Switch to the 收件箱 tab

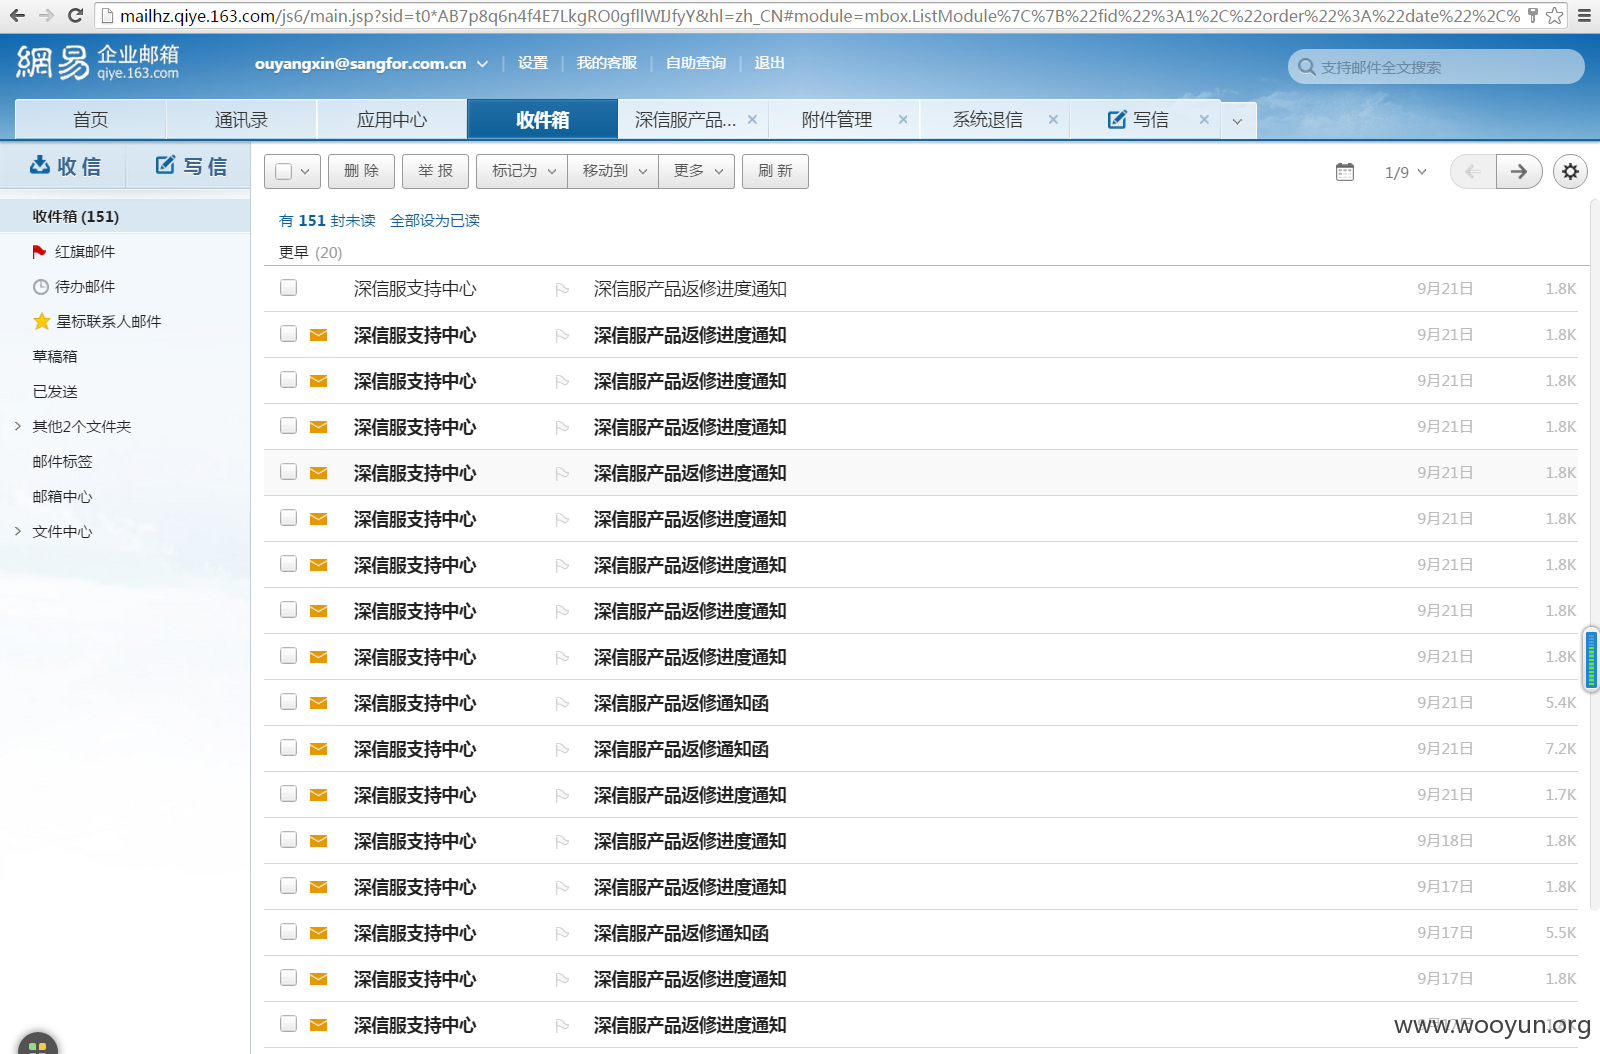pos(542,120)
